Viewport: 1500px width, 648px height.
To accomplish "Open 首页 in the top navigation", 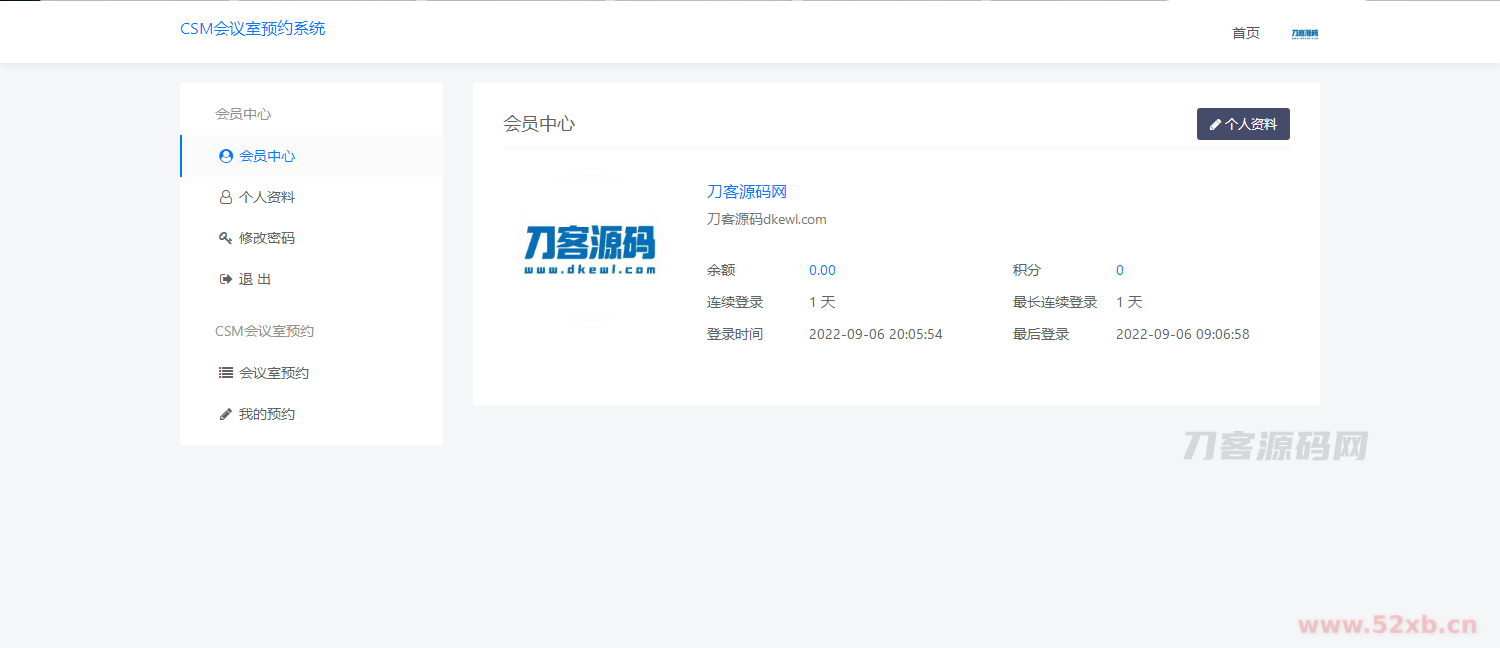I will [1246, 33].
